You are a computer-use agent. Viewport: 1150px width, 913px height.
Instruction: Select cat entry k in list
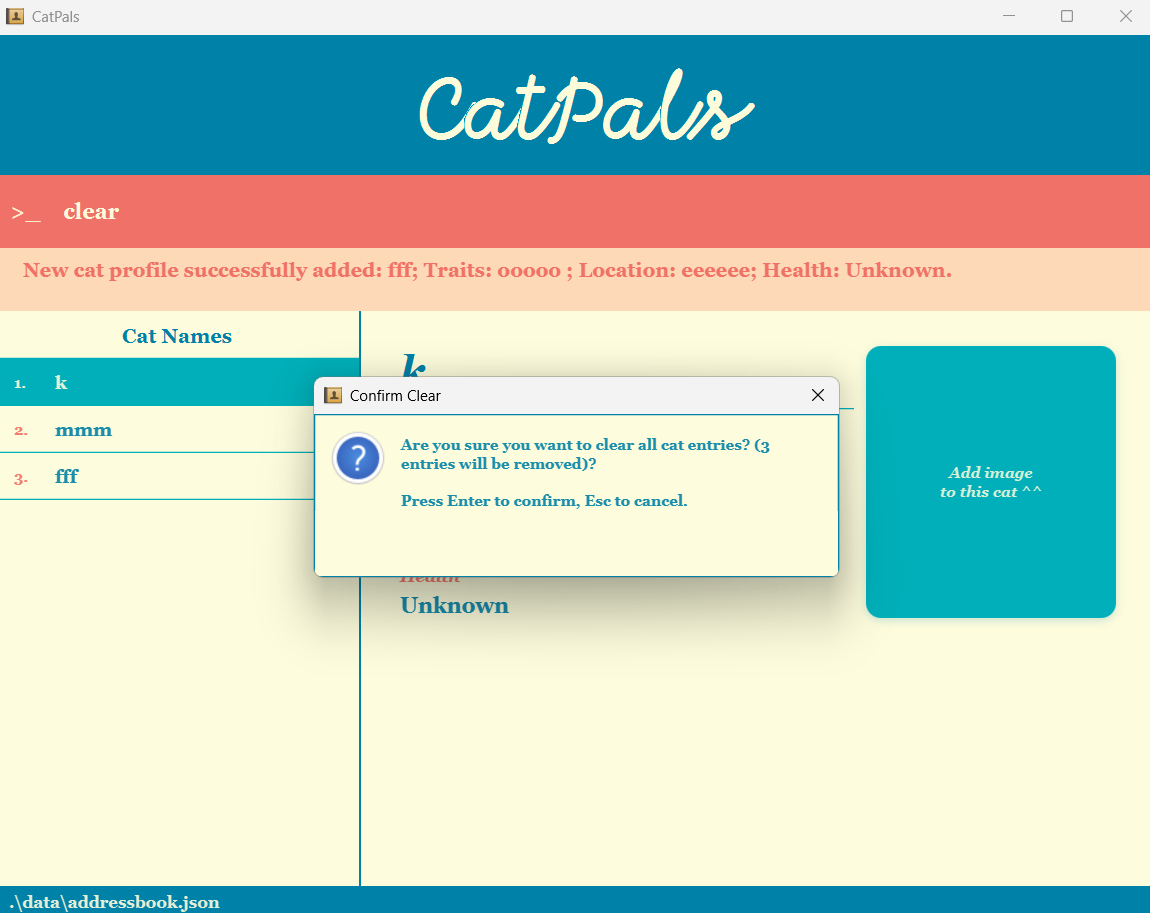pyautogui.click(x=60, y=382)
